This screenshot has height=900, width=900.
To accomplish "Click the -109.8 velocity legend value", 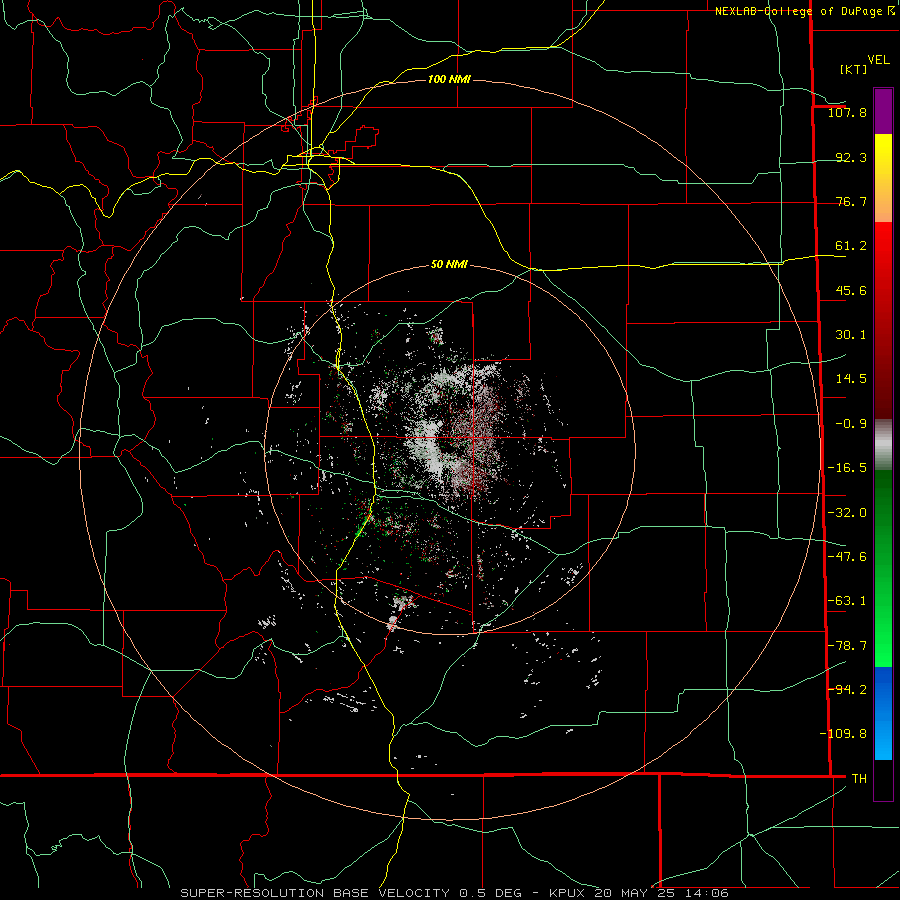I will coord(843,734).
